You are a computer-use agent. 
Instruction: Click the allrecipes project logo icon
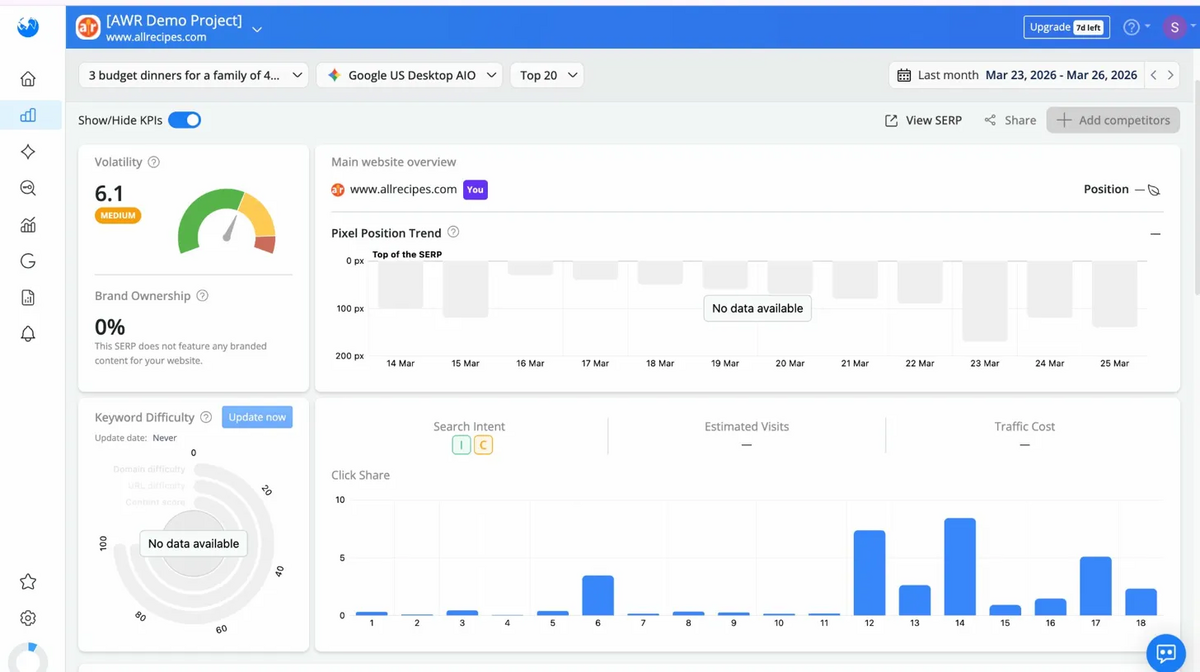[88, 27]
